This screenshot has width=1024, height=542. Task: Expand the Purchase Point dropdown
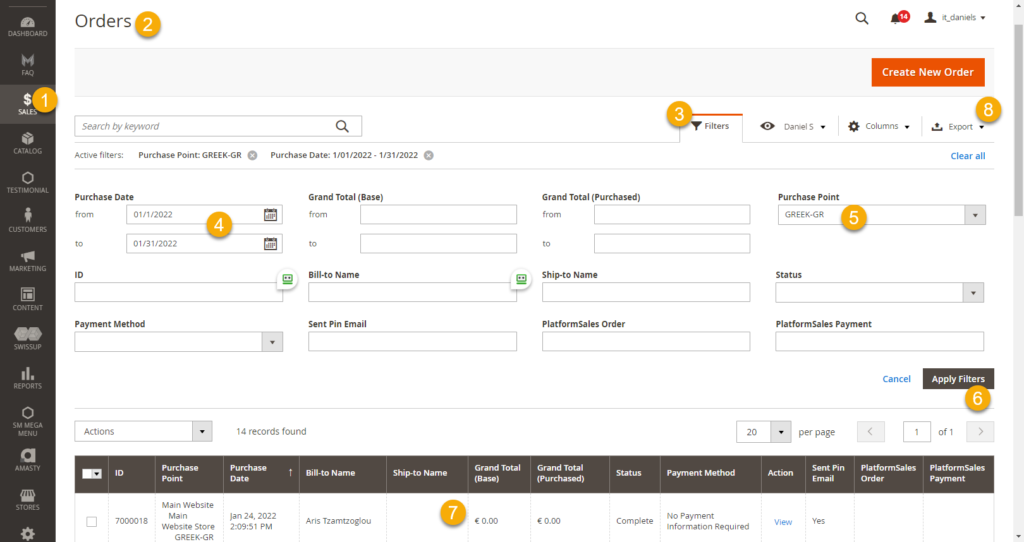[x=974, y=215]
